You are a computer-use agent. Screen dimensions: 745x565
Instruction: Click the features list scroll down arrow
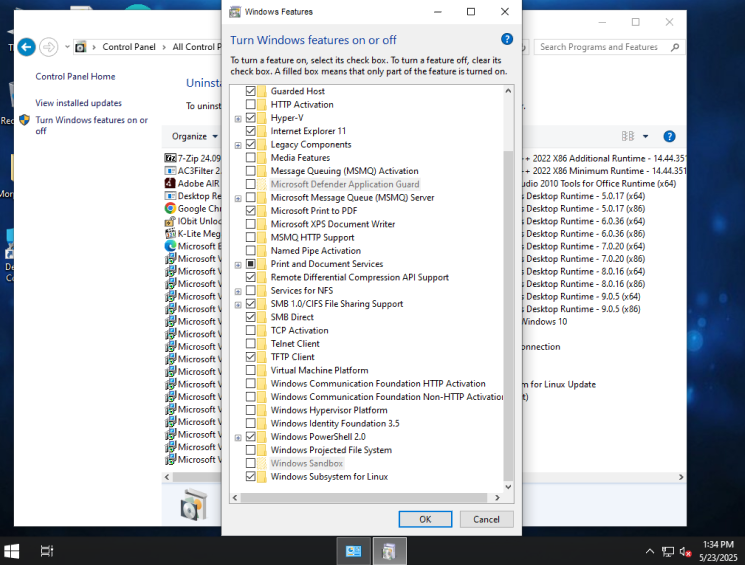(508, 487)
